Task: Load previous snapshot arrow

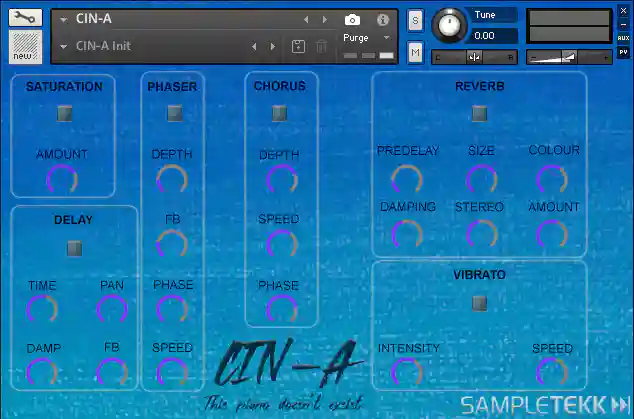Action: click(x=254, y=47)
